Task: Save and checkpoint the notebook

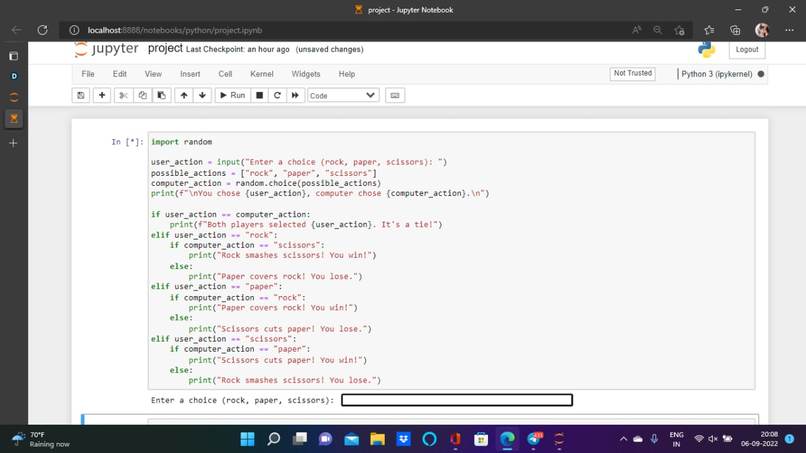Action: click(x=81, y=95)
